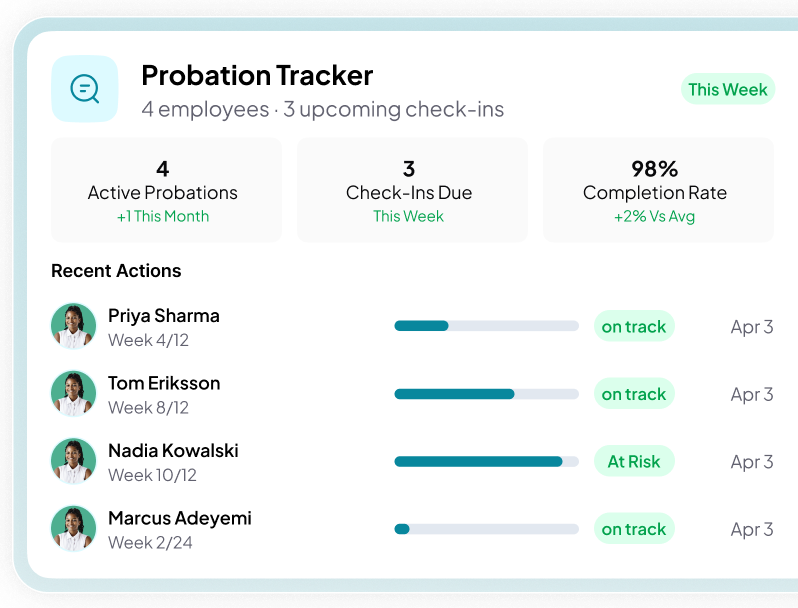Image resolution: width=798 pixels, height=608 pixels.
Task: Click Tom Eriksson's Apr 3 date
Action: (x=751, y=394)
